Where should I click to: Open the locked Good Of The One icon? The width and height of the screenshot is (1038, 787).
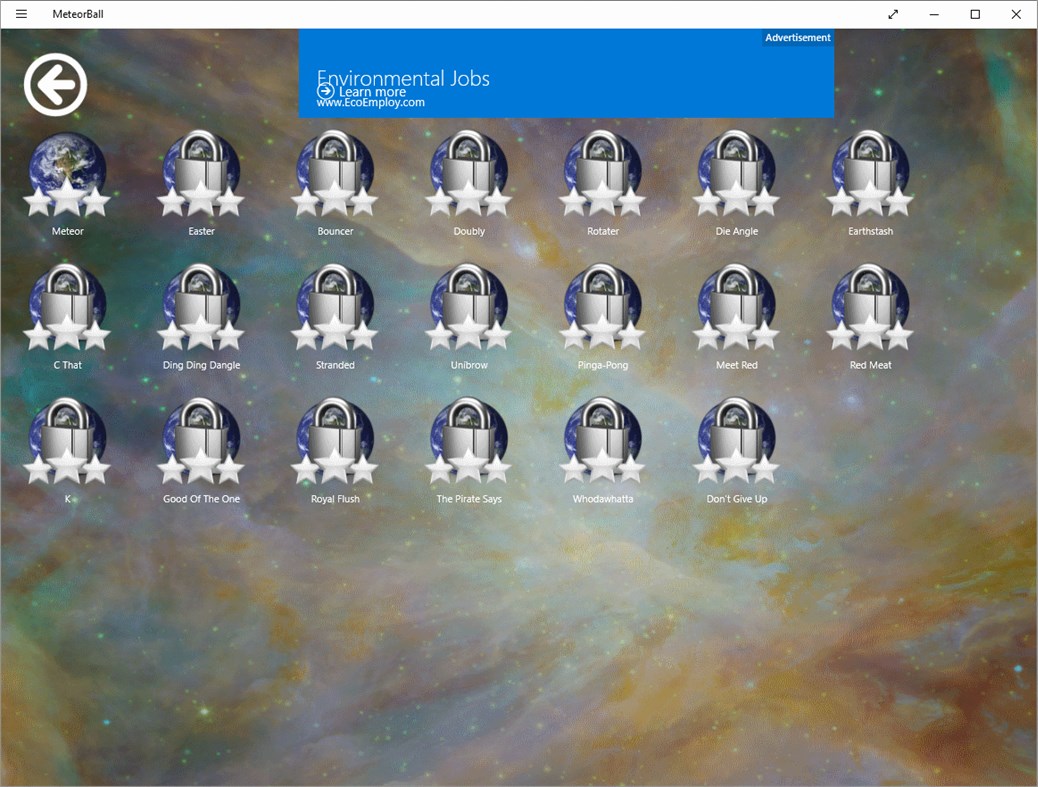(x=201, y=441)
